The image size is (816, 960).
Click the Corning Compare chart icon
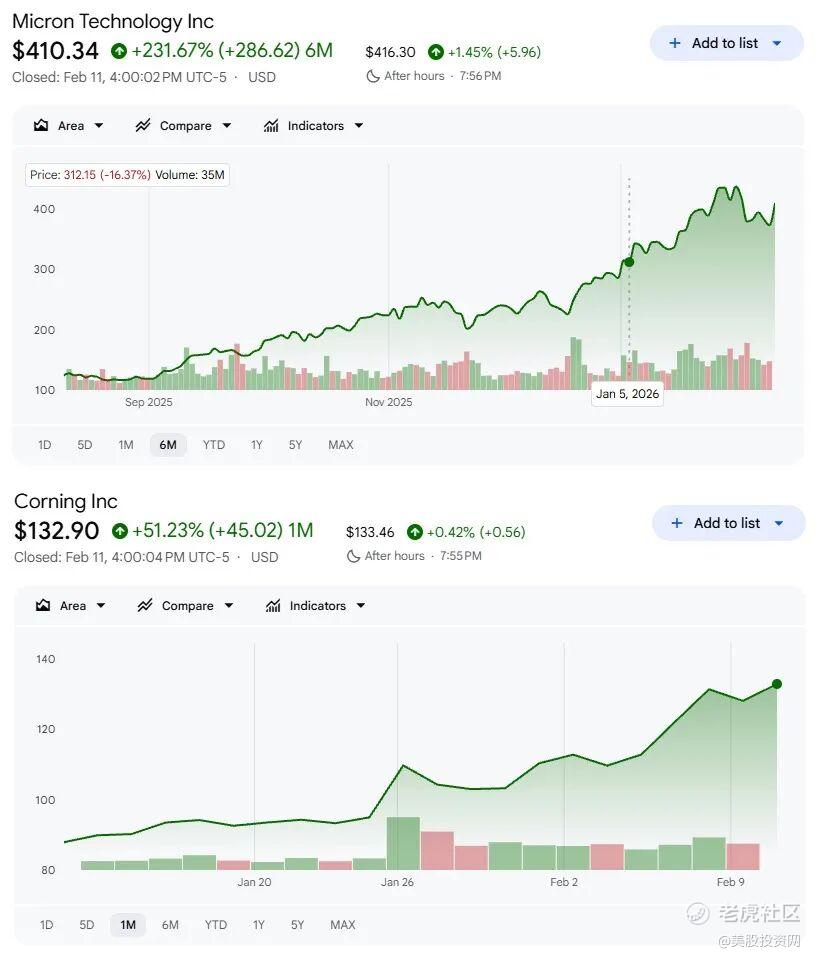(145, 606)
